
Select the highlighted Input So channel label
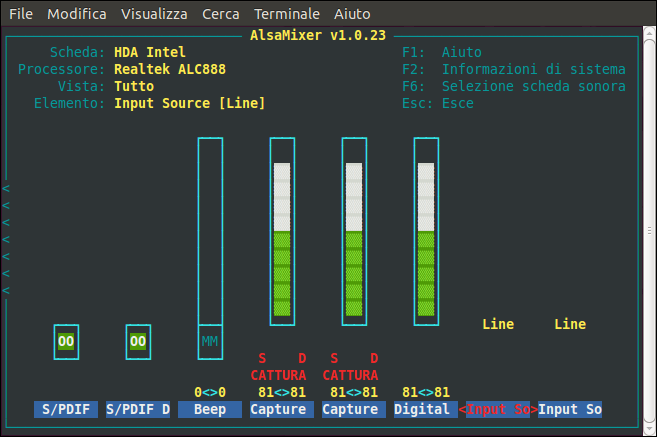click(x=498, y=409)
